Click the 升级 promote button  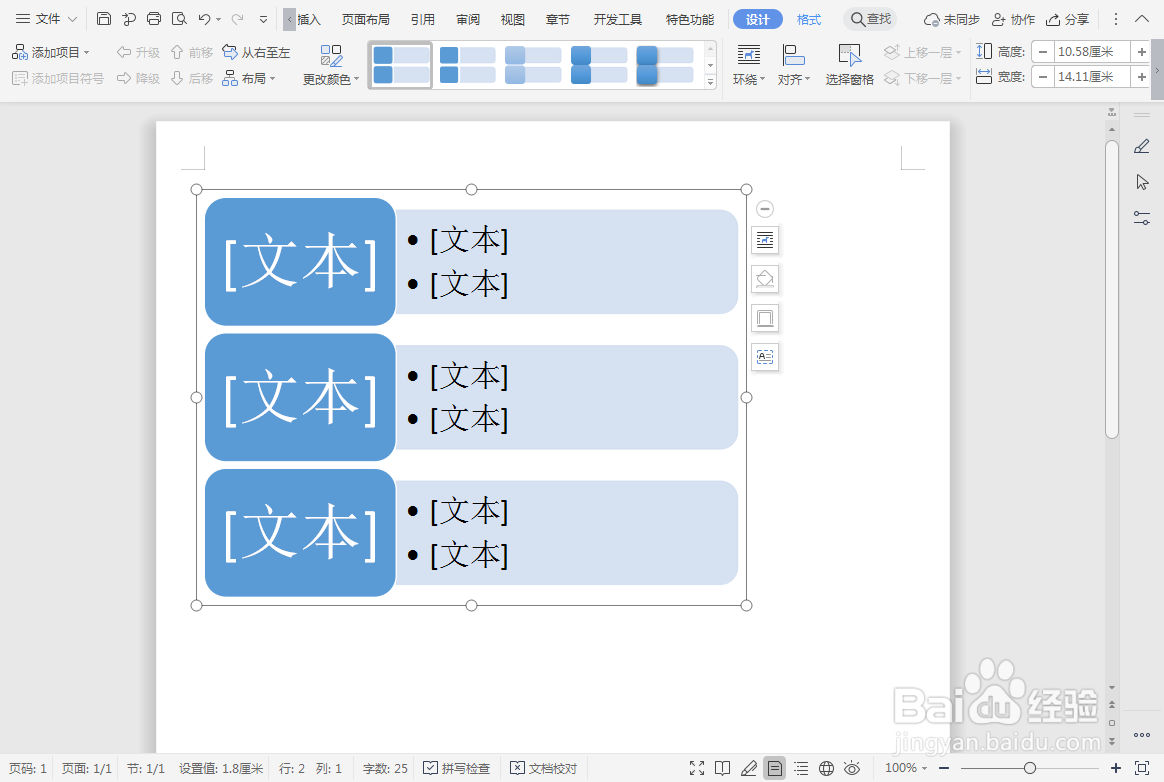click(138, 52)
